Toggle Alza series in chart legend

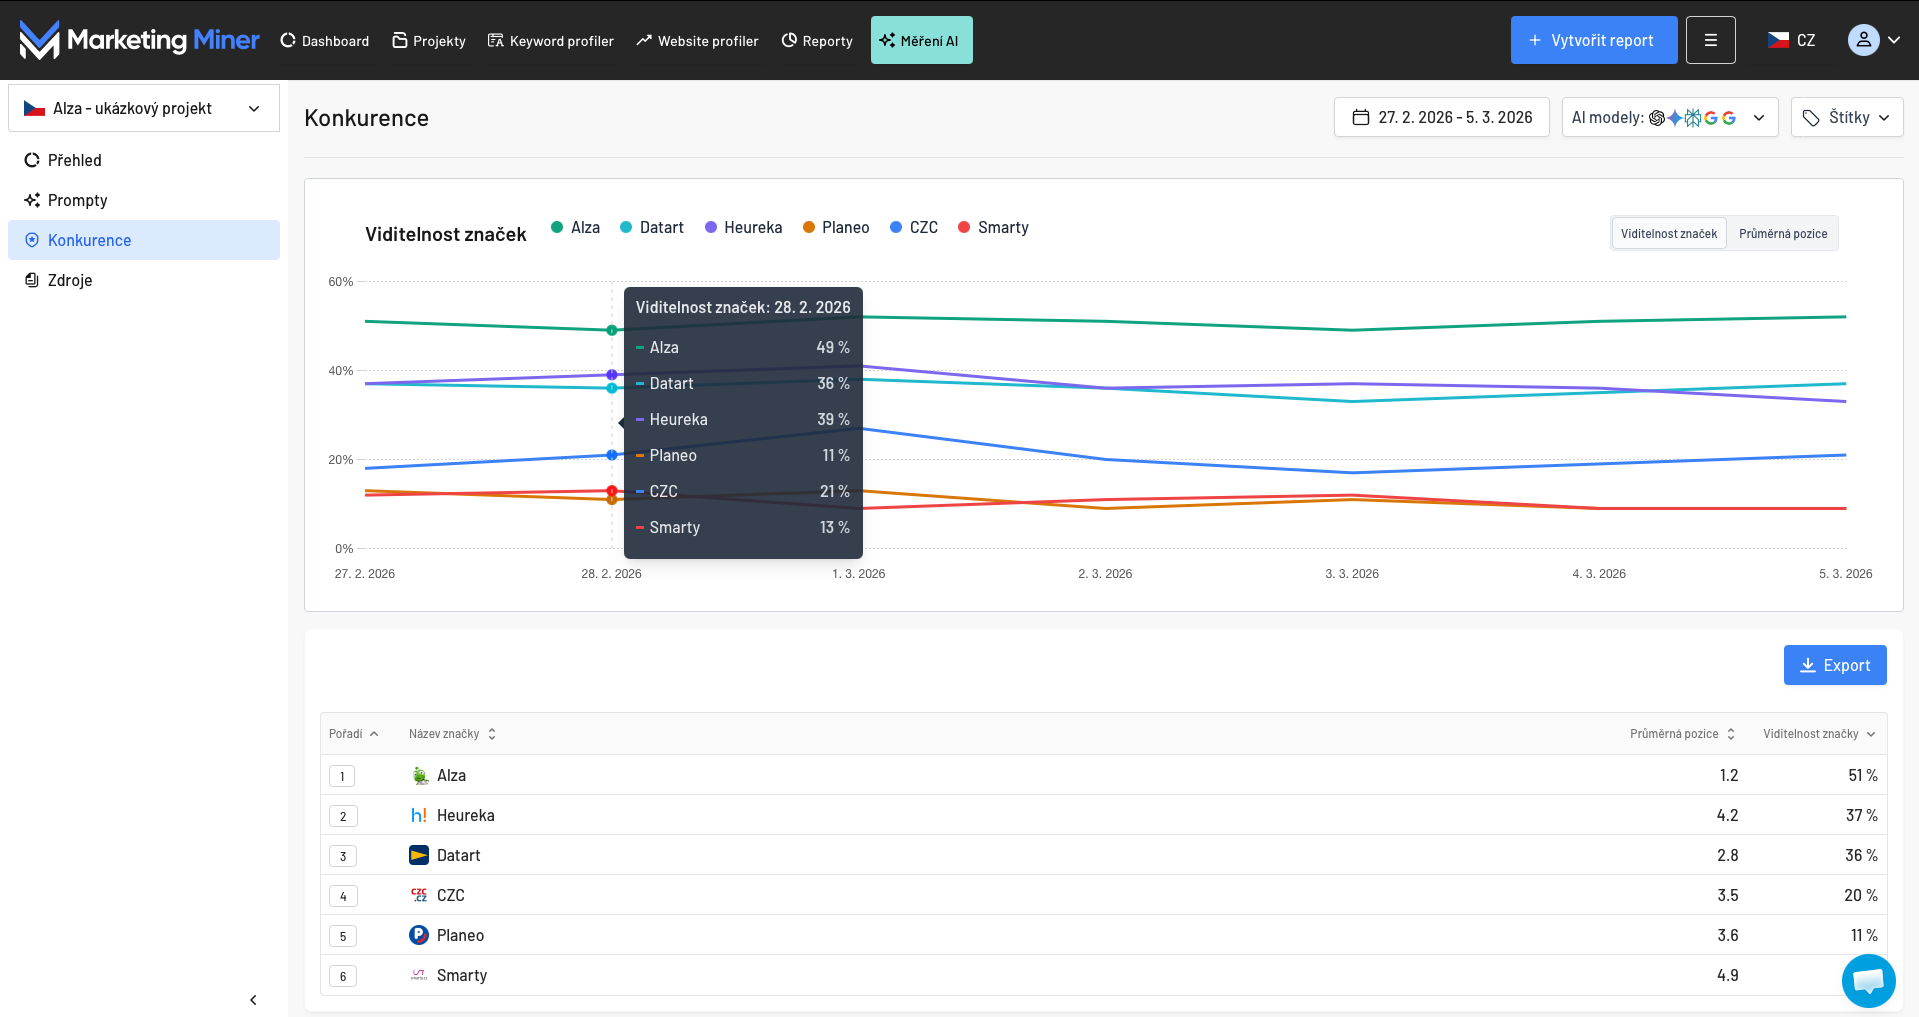pyautogui.click(x=575, y=228)
